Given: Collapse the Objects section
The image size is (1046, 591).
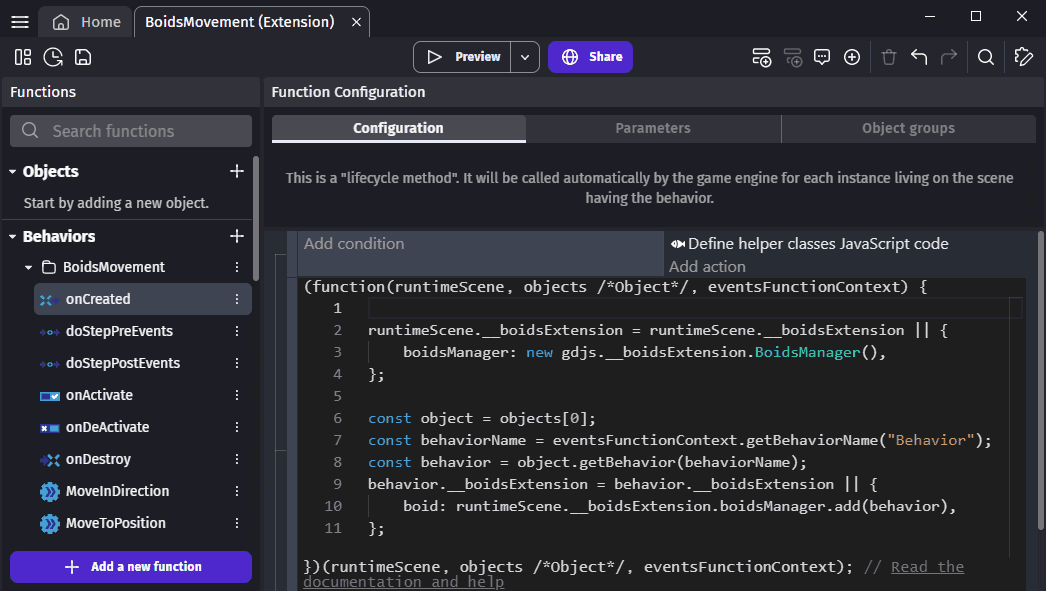Looking at the screenshot, I should pos(13,172).
